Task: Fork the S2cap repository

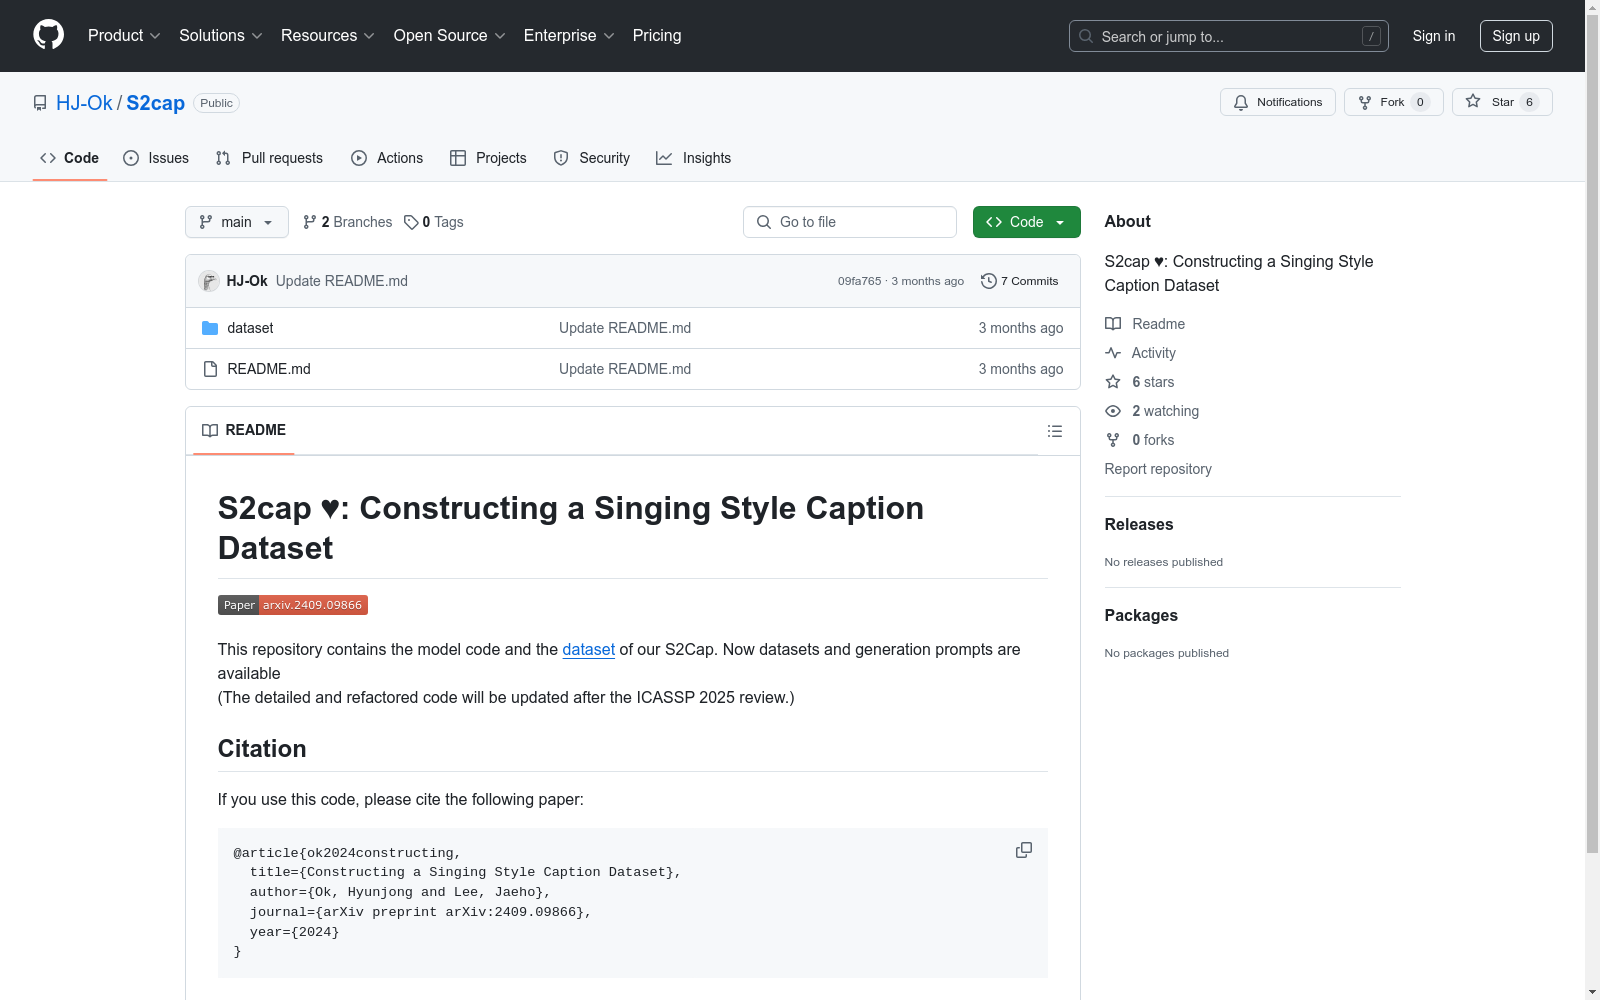Action: point(1393,102)
